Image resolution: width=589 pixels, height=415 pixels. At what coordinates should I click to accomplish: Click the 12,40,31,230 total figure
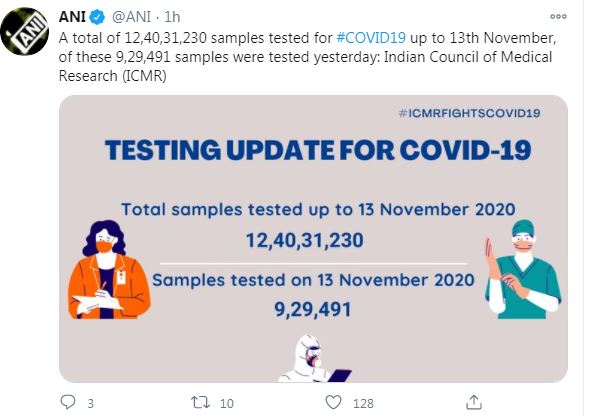click(x=305, y=240)
